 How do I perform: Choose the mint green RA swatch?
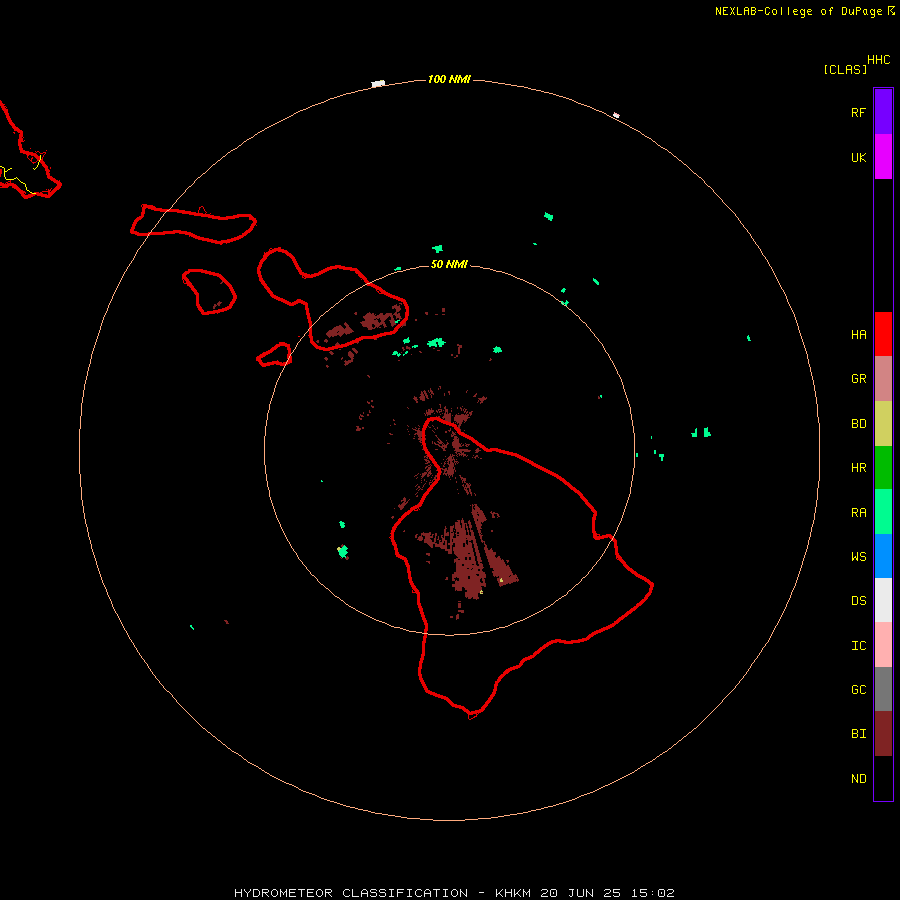coord(883,512)
